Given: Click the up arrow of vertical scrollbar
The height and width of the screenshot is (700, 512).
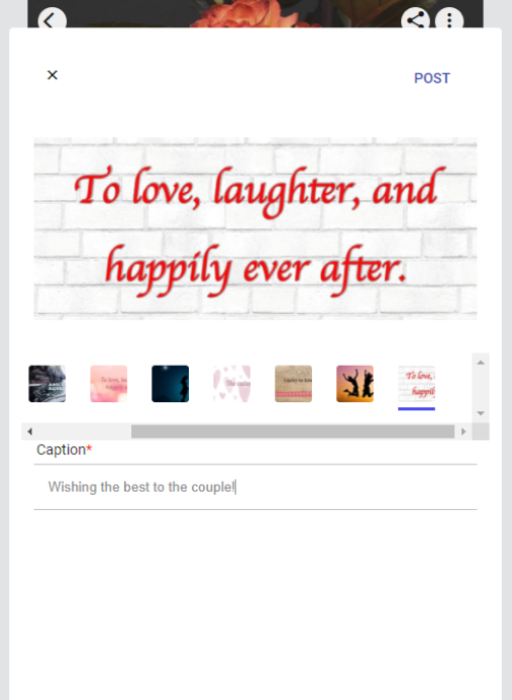Looking at the screenshot, I should [x=481, y=362].
